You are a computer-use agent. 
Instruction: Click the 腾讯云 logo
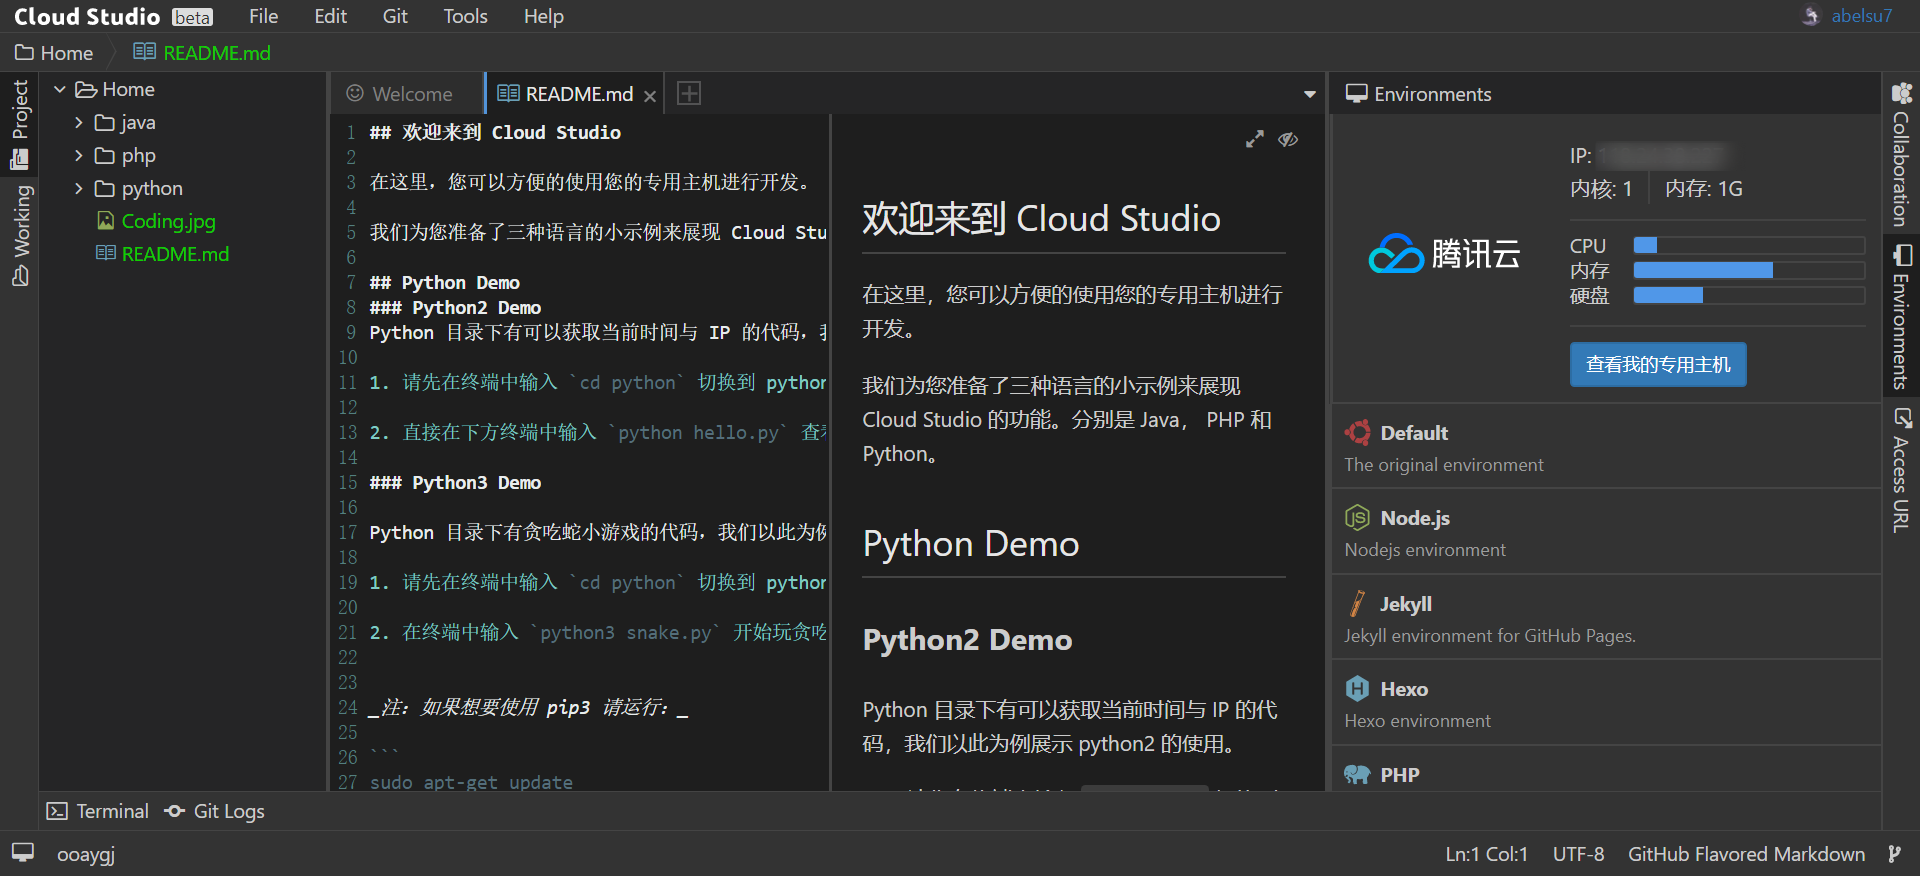tap(1444, 254)
